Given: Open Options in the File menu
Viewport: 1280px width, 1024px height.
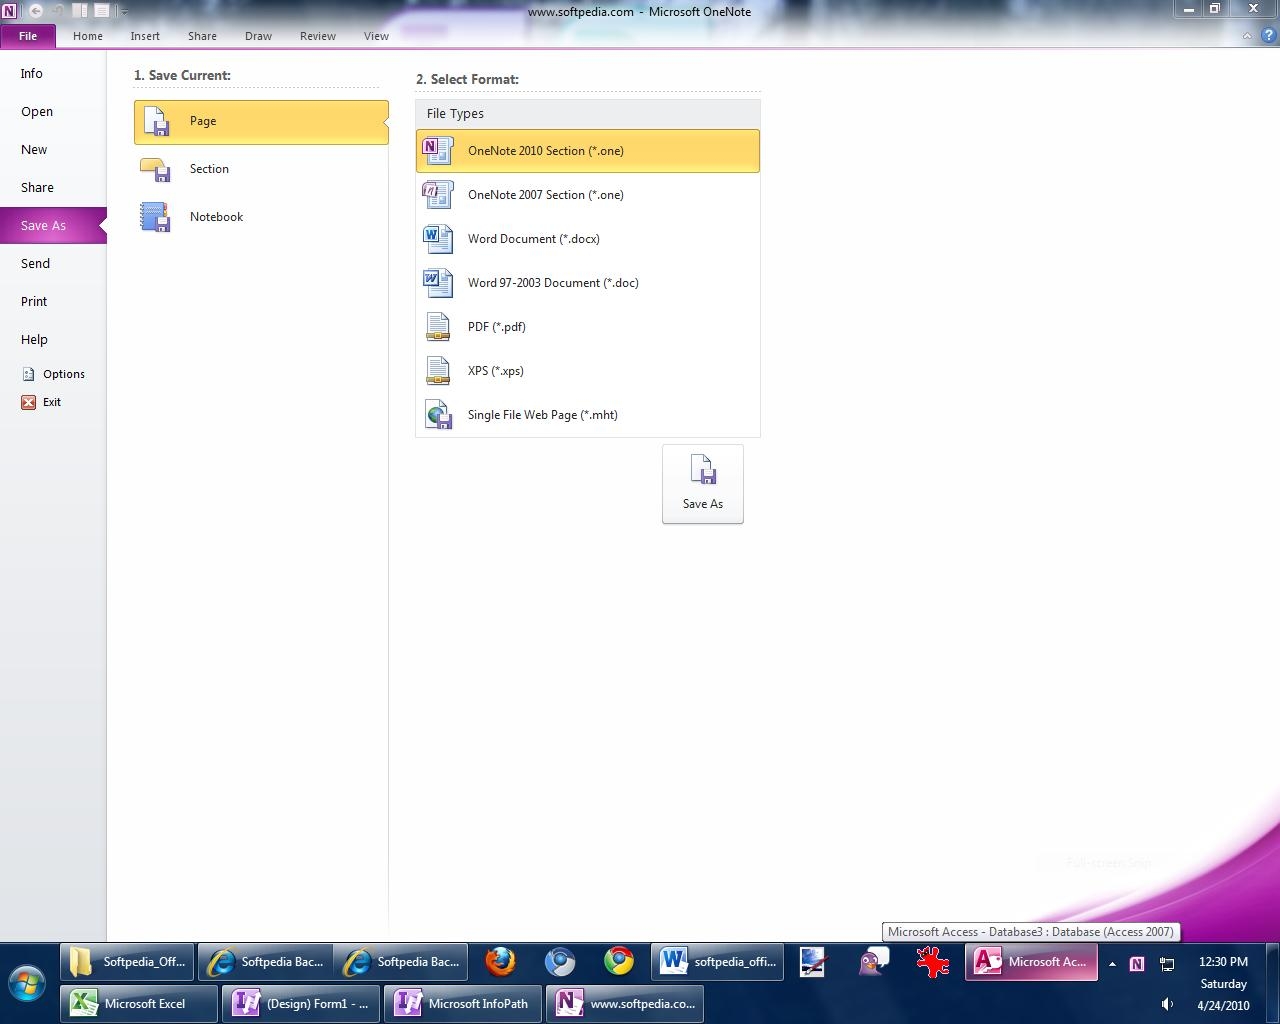Looking at the screenshot, I should [x=63, y=374].
